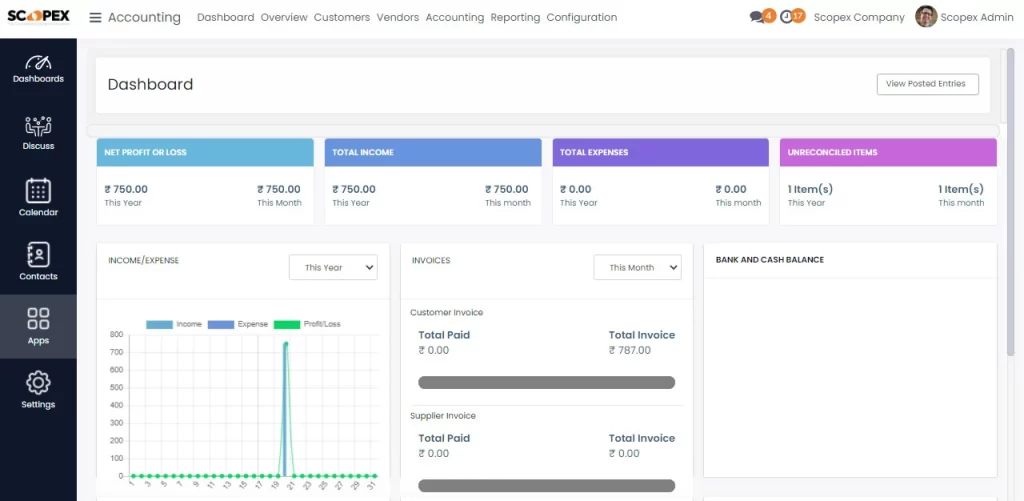Toggle the Profit/Loss legend swatch in chart
This screenshot has height=501, width=1024.
pos(287,325)
